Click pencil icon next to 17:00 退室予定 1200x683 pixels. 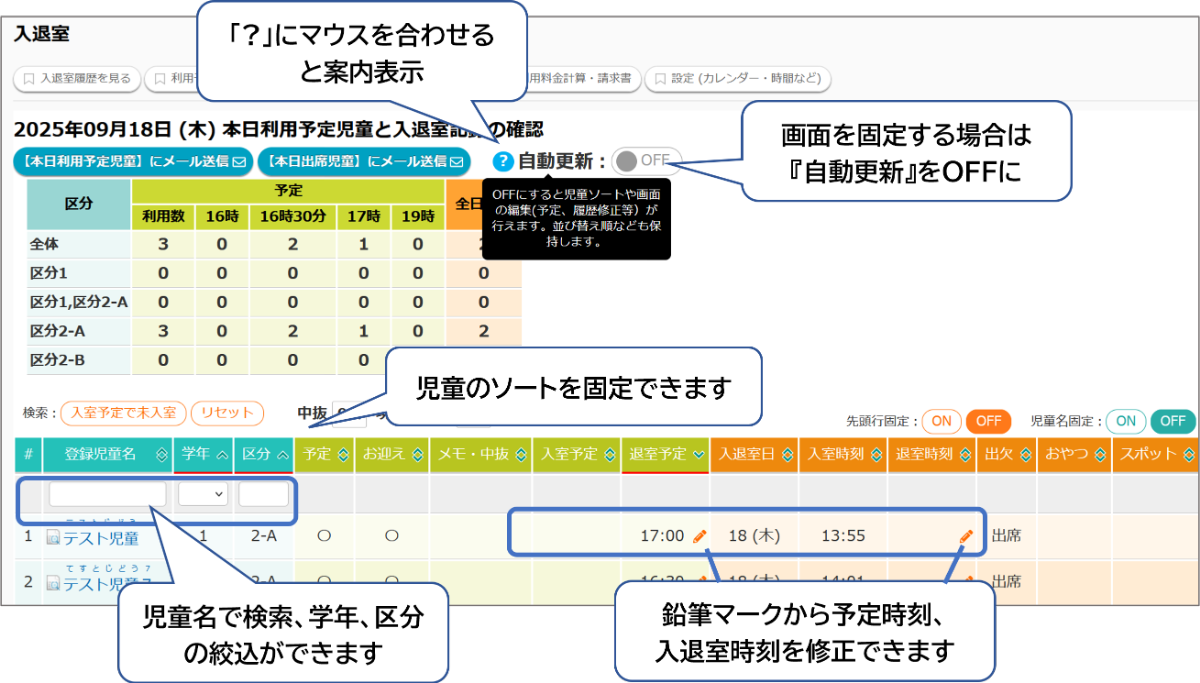[x=700, y=537]
